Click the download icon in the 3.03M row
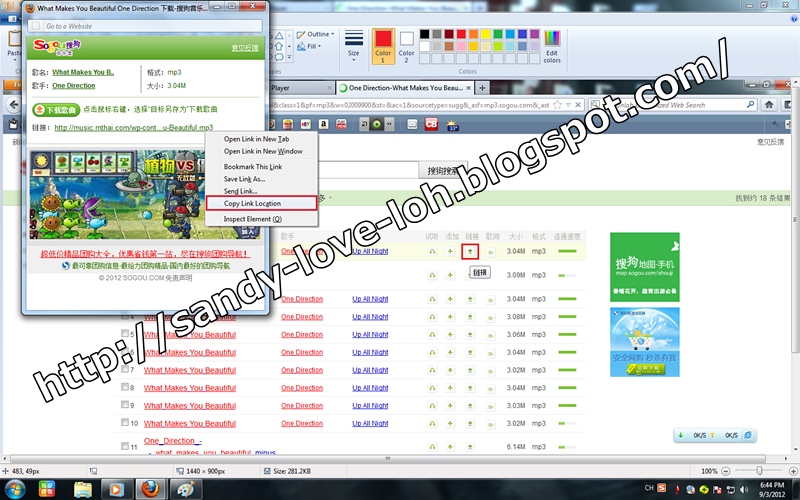This screenshot has width=800, height=500. click(x=470, y=406)
